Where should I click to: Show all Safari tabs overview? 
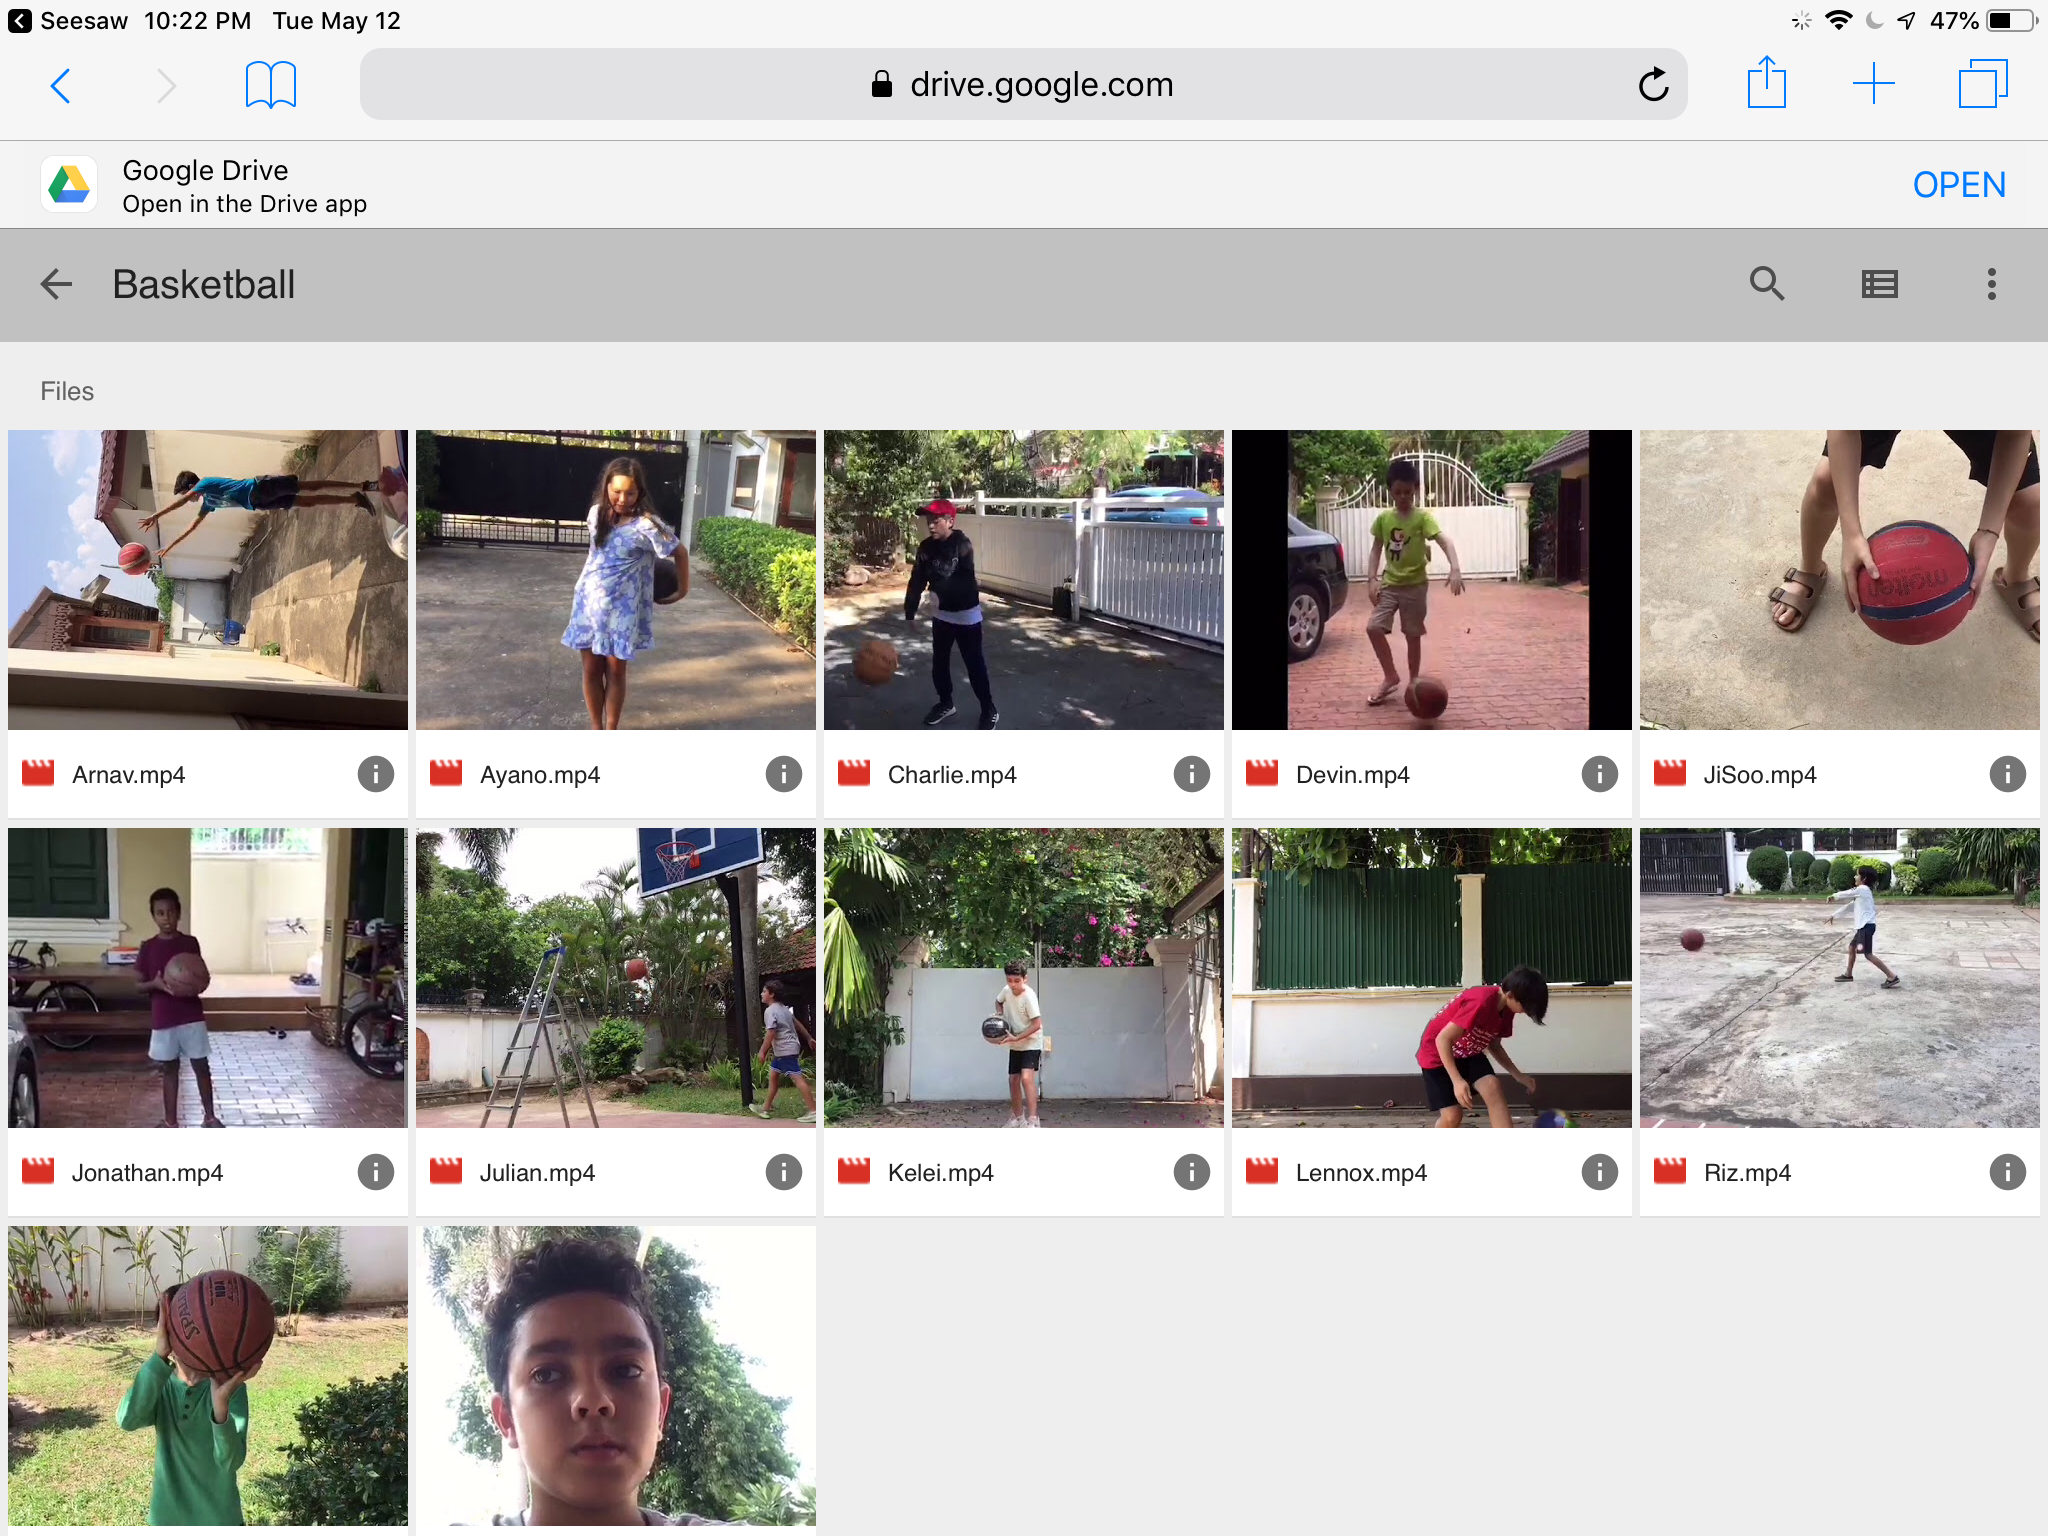point(1982,84)
